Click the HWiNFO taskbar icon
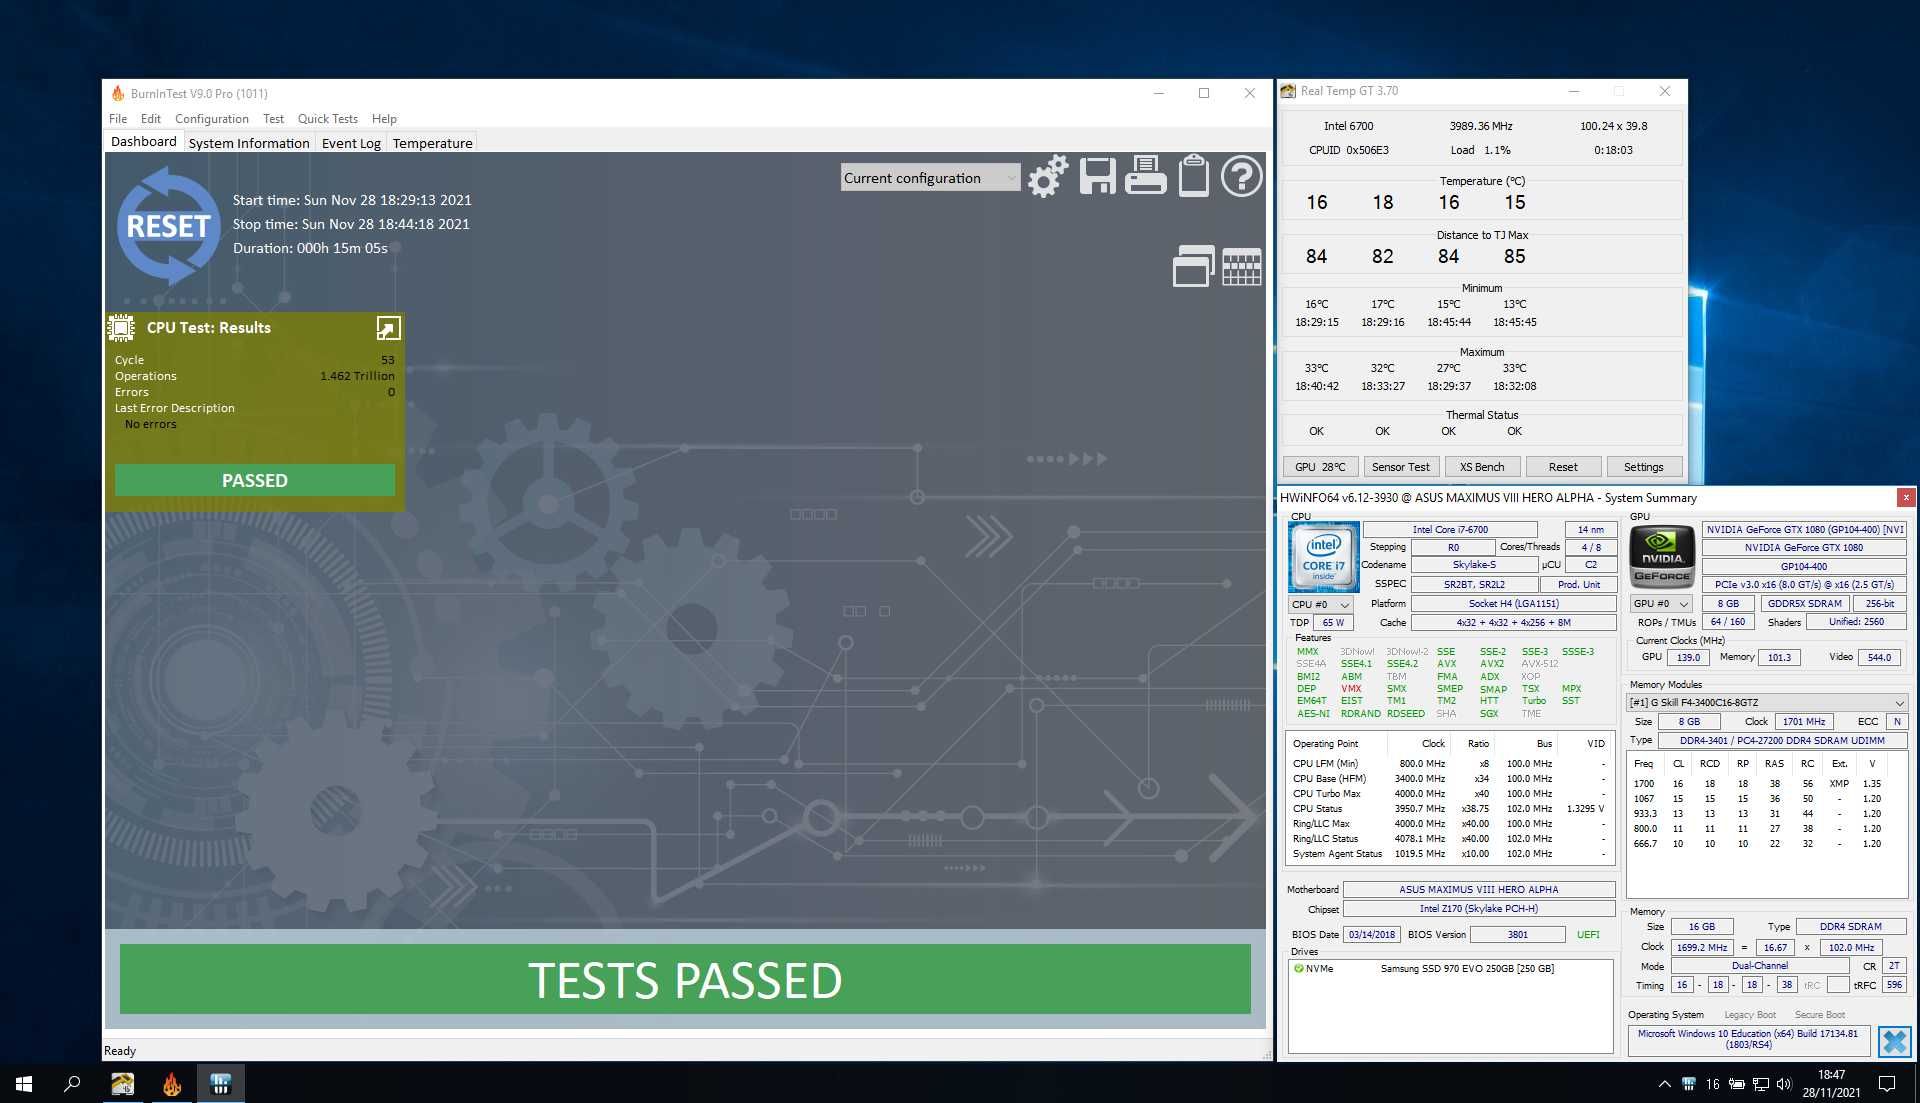 [x=221, y=1083]
